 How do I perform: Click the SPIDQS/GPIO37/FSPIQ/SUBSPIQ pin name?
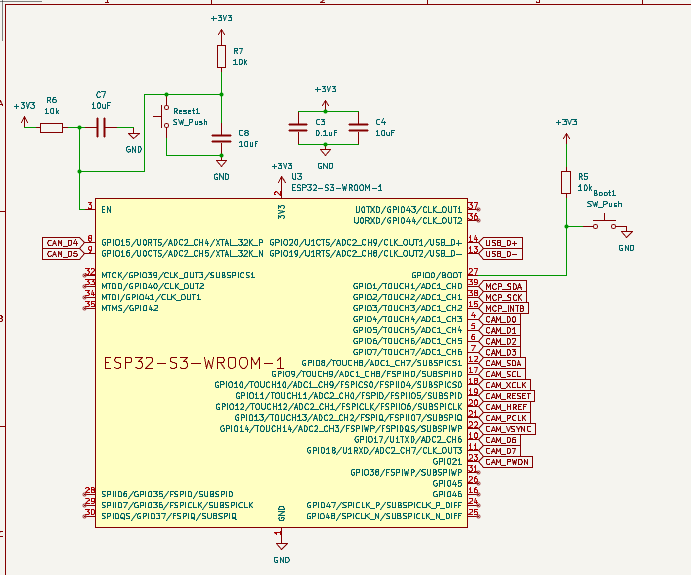(x=169, y=516)
